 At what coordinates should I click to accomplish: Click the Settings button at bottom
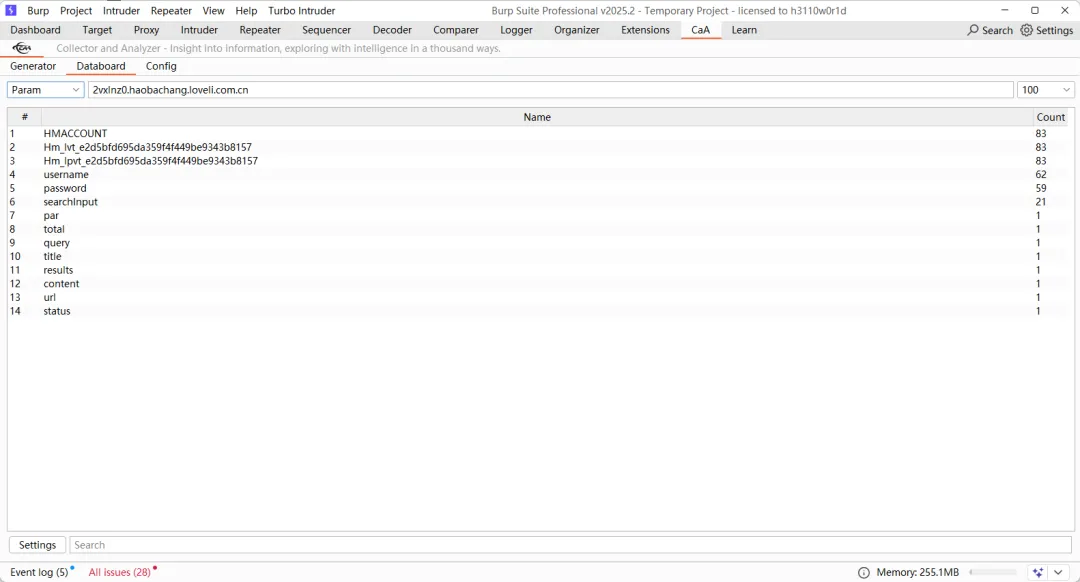[37, 545]
